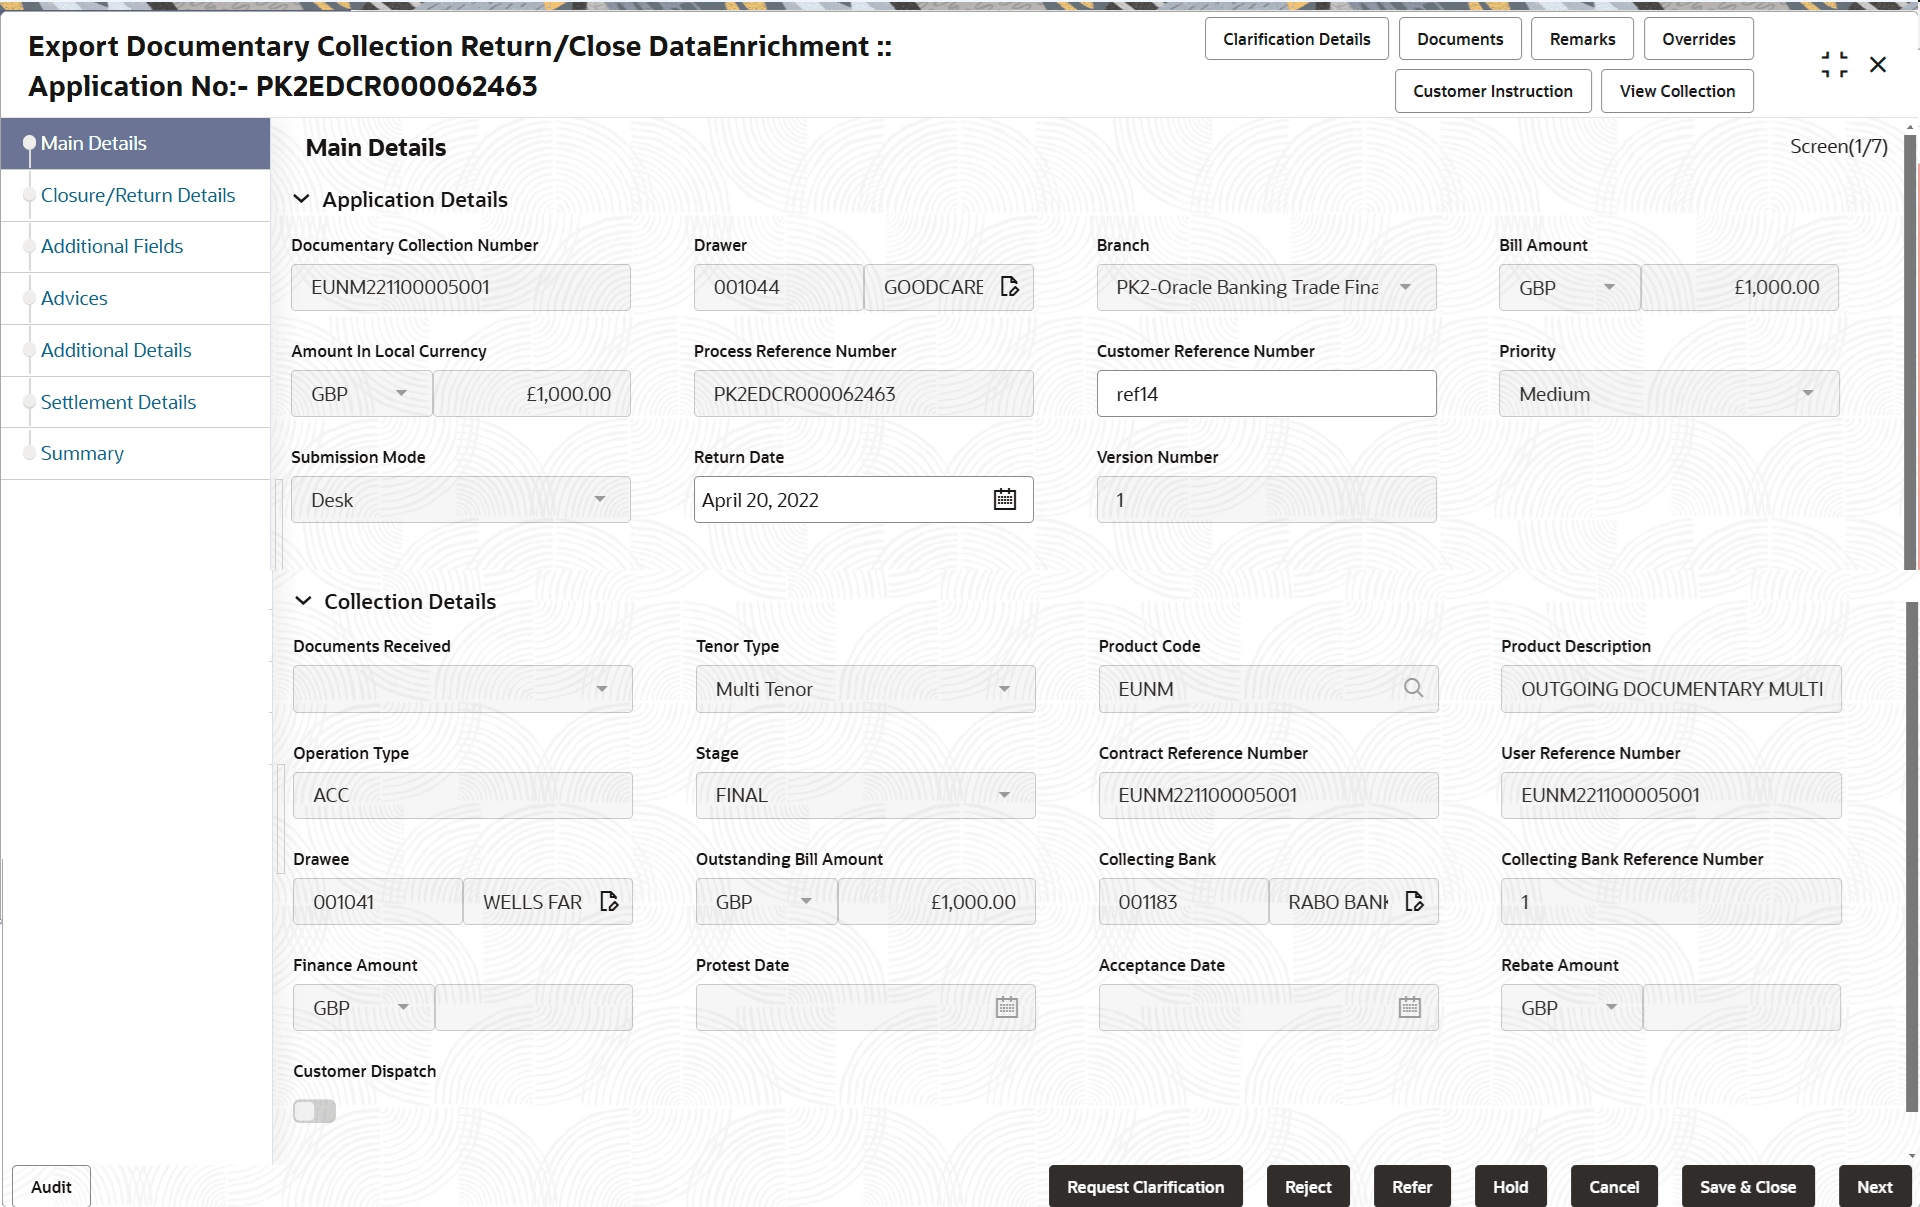Open Return Date calendar picker
Viewport: 1920px width, 1207px height.
1004,499
